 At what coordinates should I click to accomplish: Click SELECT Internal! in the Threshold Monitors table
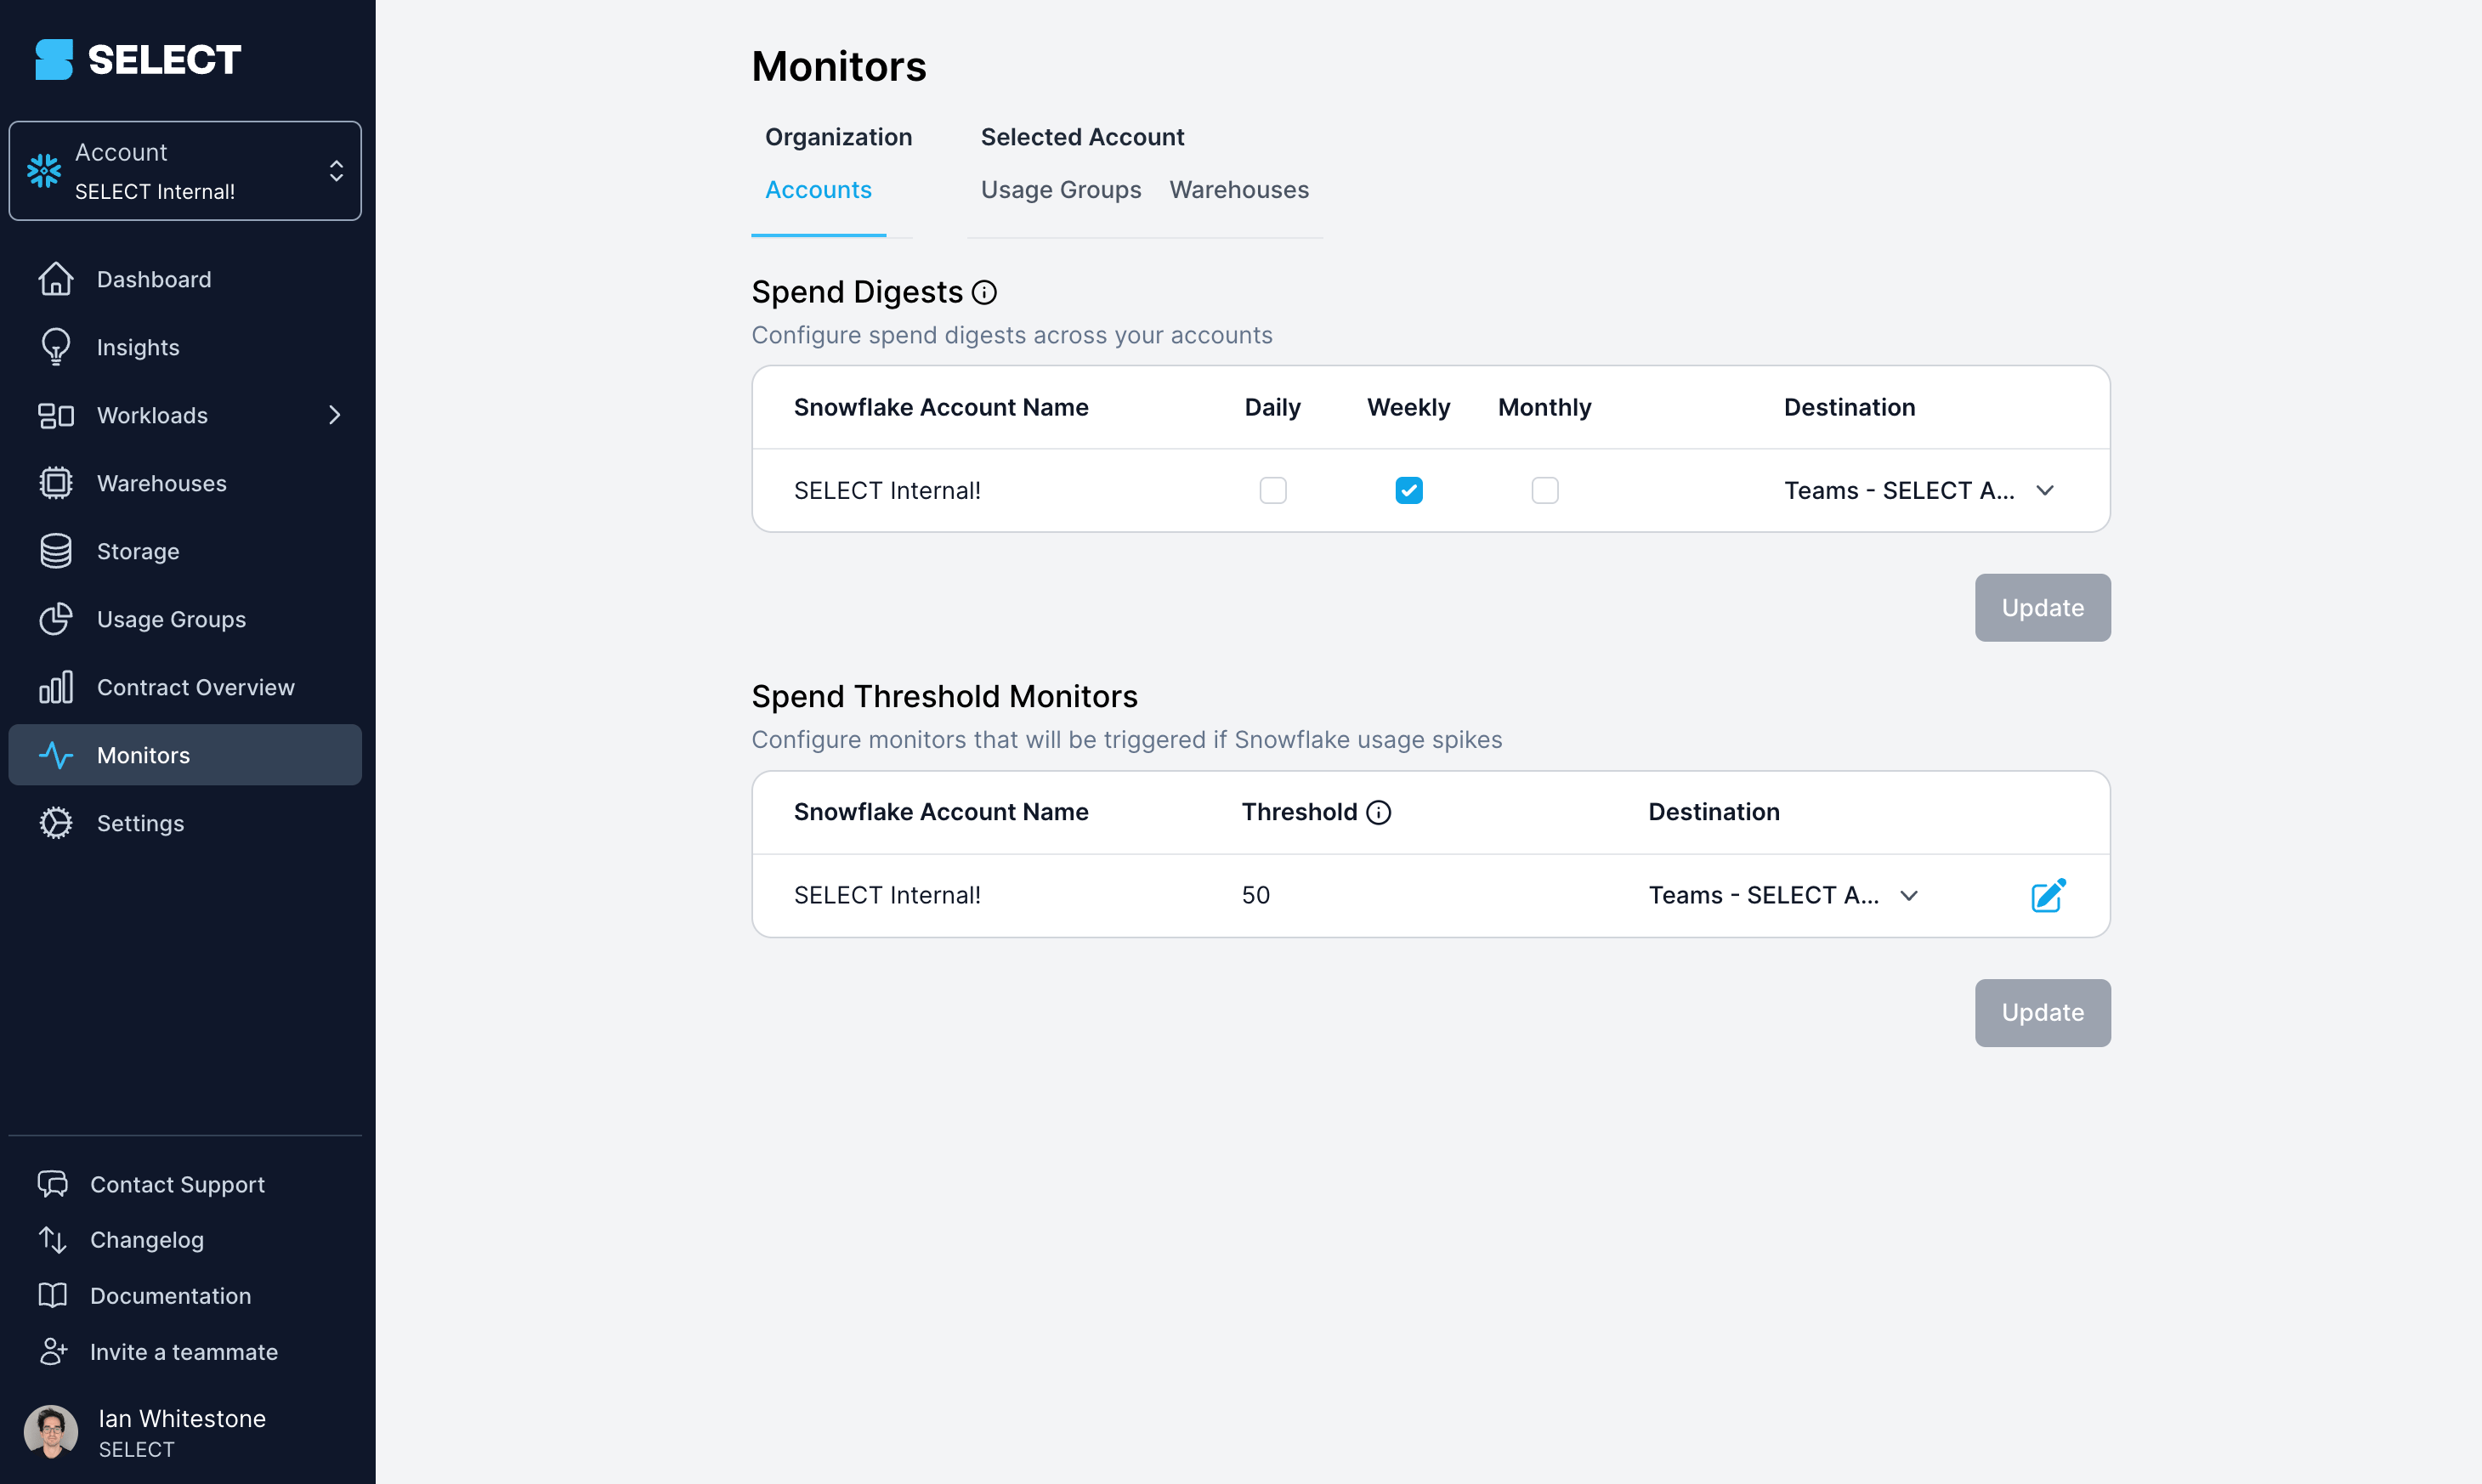click(887, 895)
